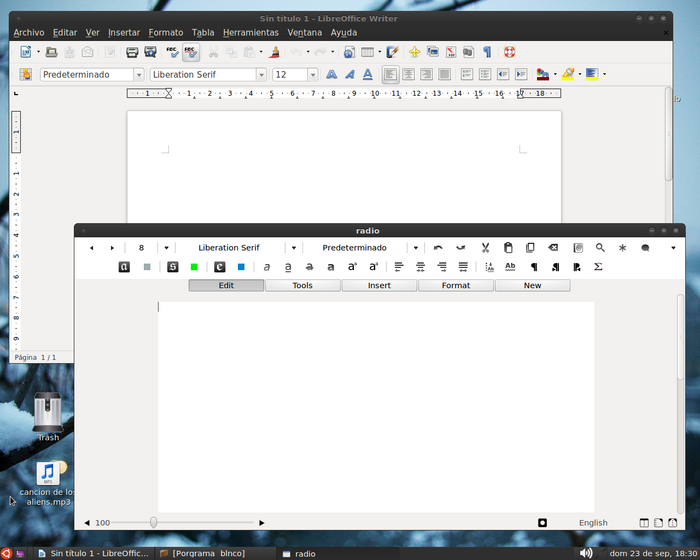Open the Formato menu

tap(166, 32)
